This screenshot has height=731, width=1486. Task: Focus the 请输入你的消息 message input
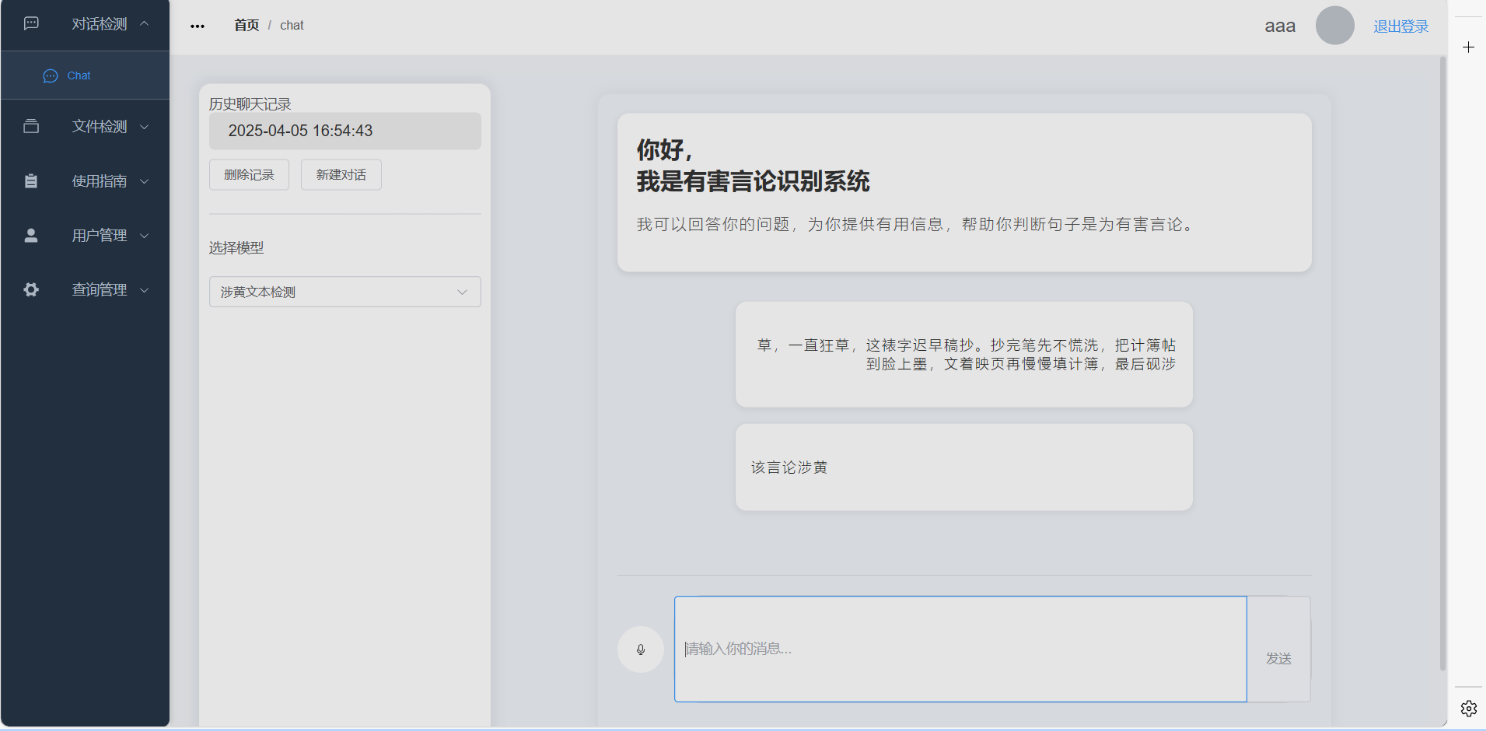click(x=960, y=649)
